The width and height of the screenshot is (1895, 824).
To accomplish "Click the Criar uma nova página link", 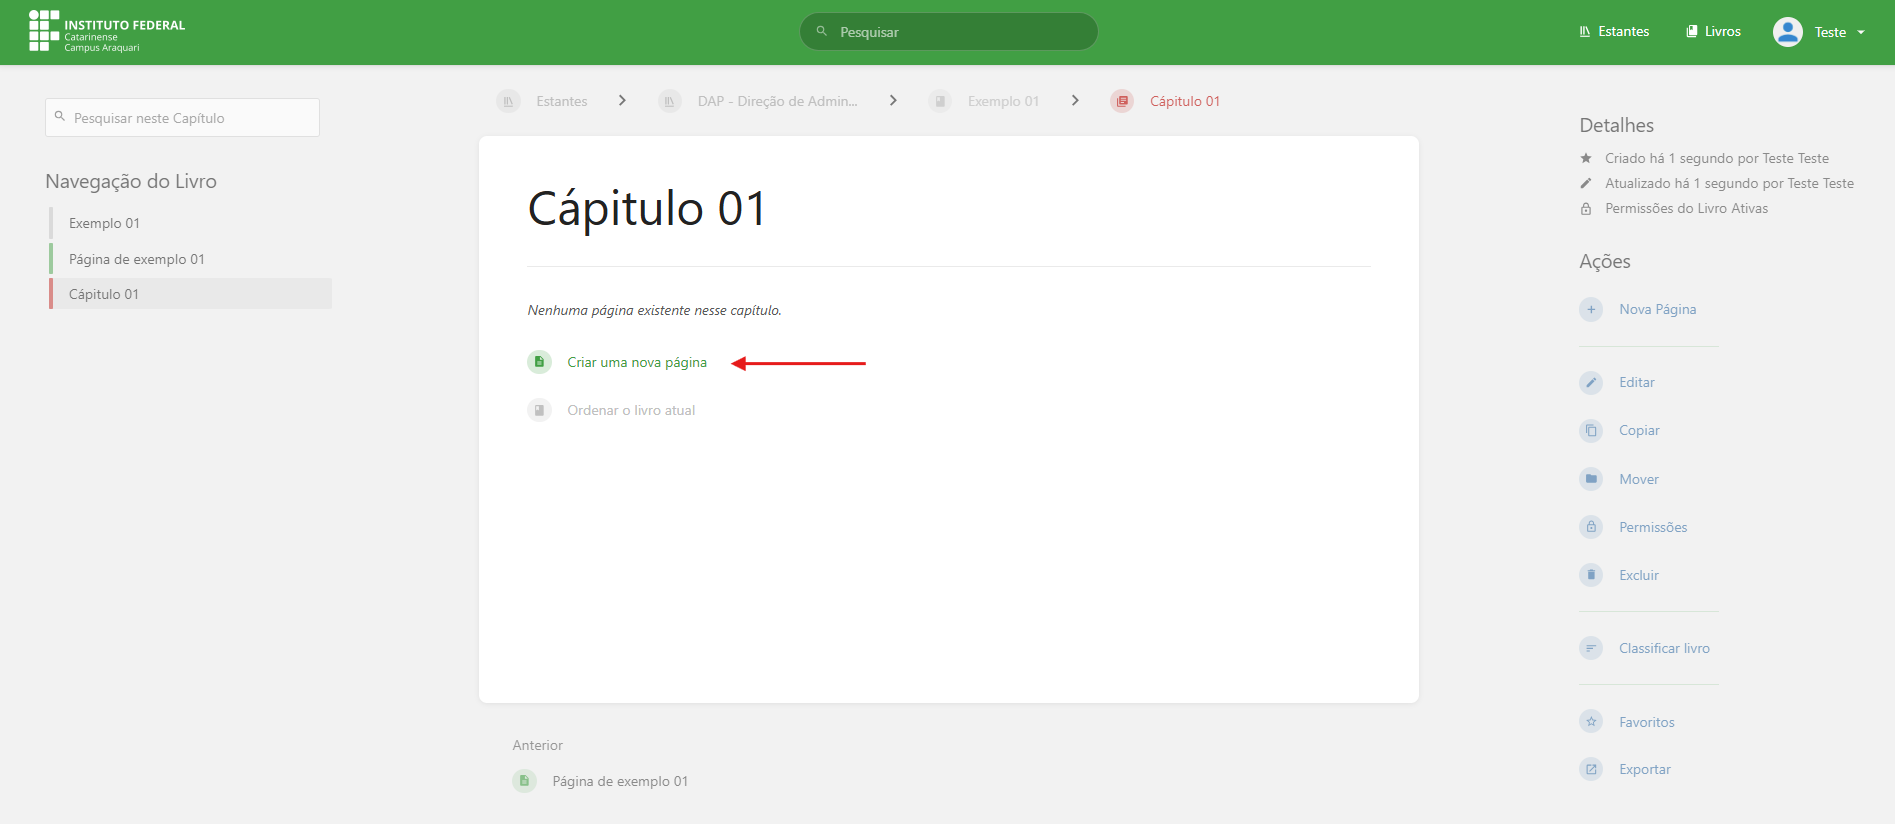I will pyautogui.click(x=636, y=362).
